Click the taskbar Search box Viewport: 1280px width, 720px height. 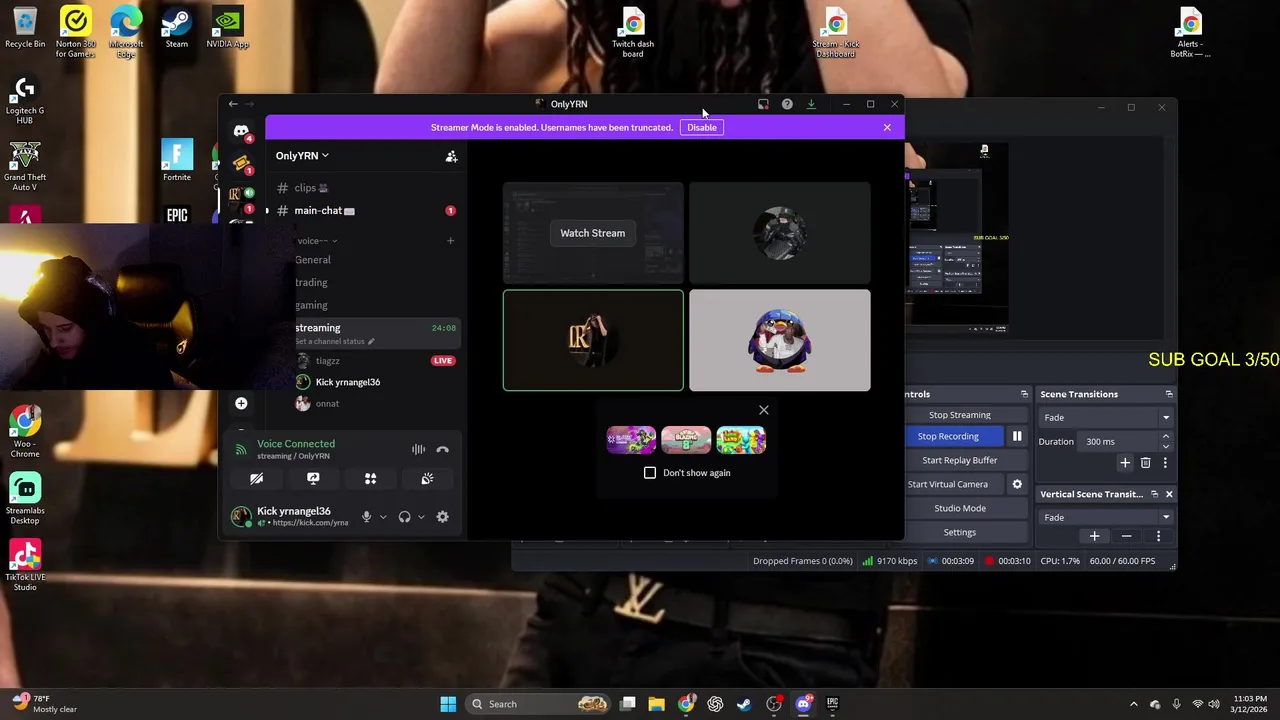[x=538, y=704]
